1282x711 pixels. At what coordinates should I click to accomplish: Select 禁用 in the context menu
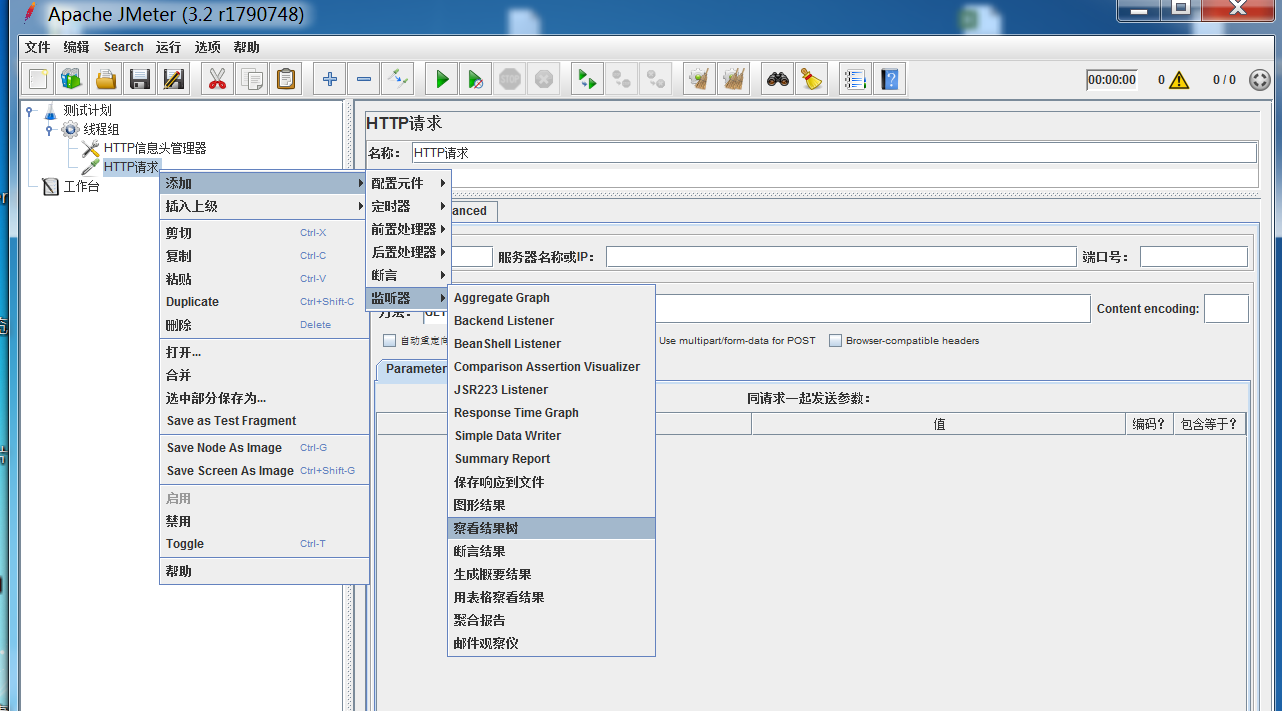265,521
